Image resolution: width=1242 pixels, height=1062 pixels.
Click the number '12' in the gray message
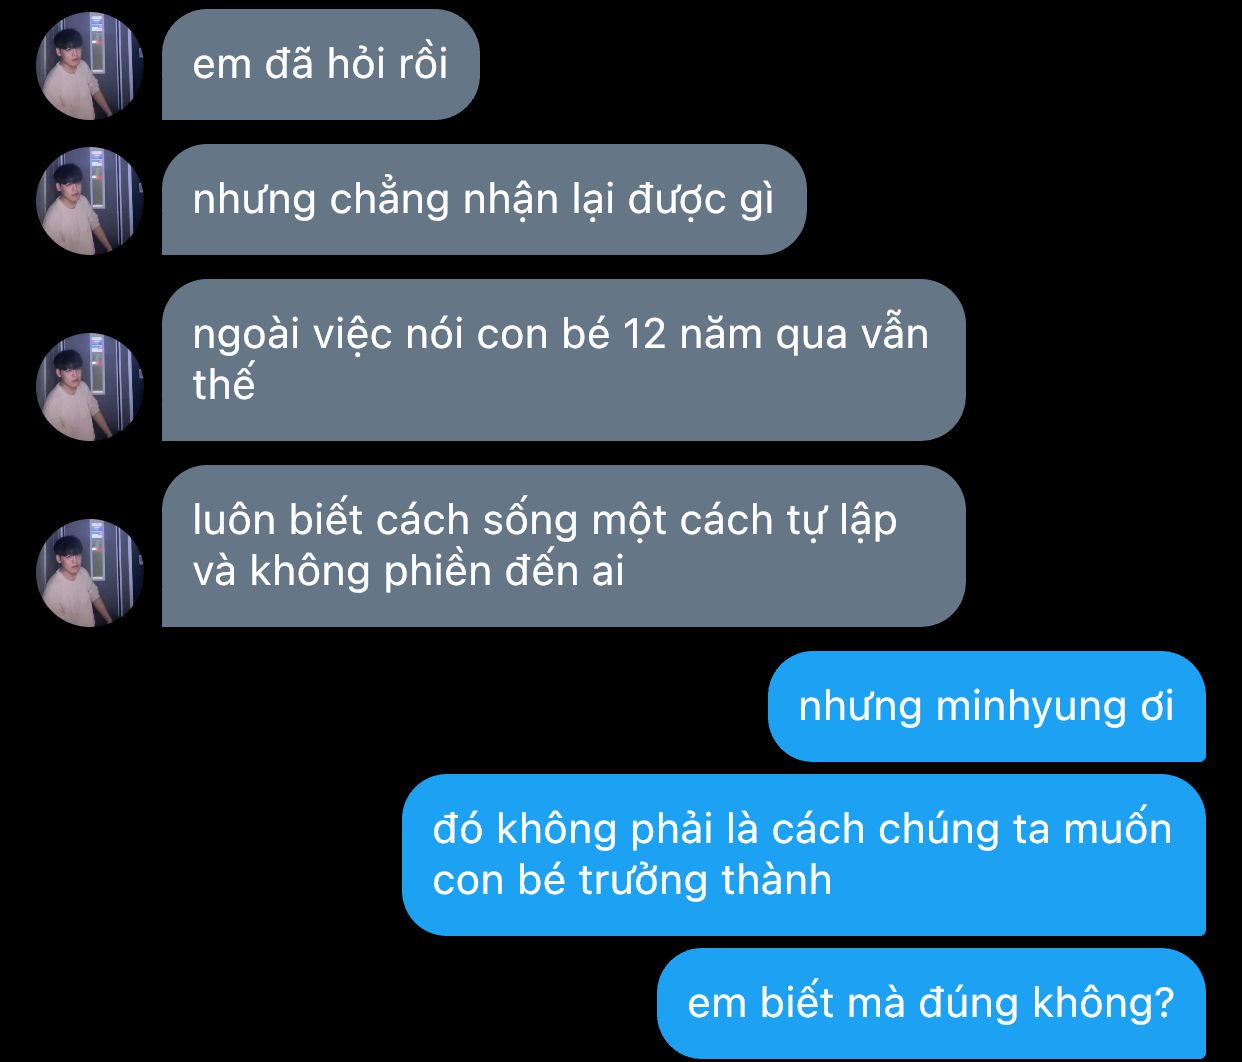tap(644, 335)
